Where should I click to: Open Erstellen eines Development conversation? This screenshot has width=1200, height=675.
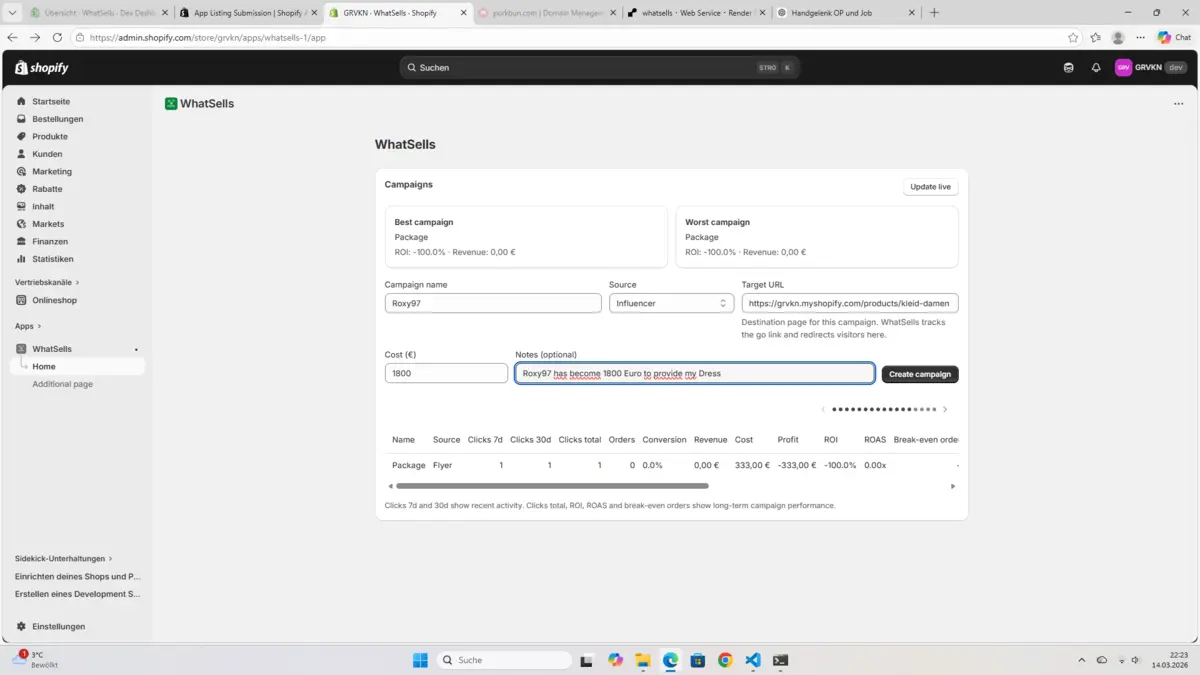pos(78,594)
